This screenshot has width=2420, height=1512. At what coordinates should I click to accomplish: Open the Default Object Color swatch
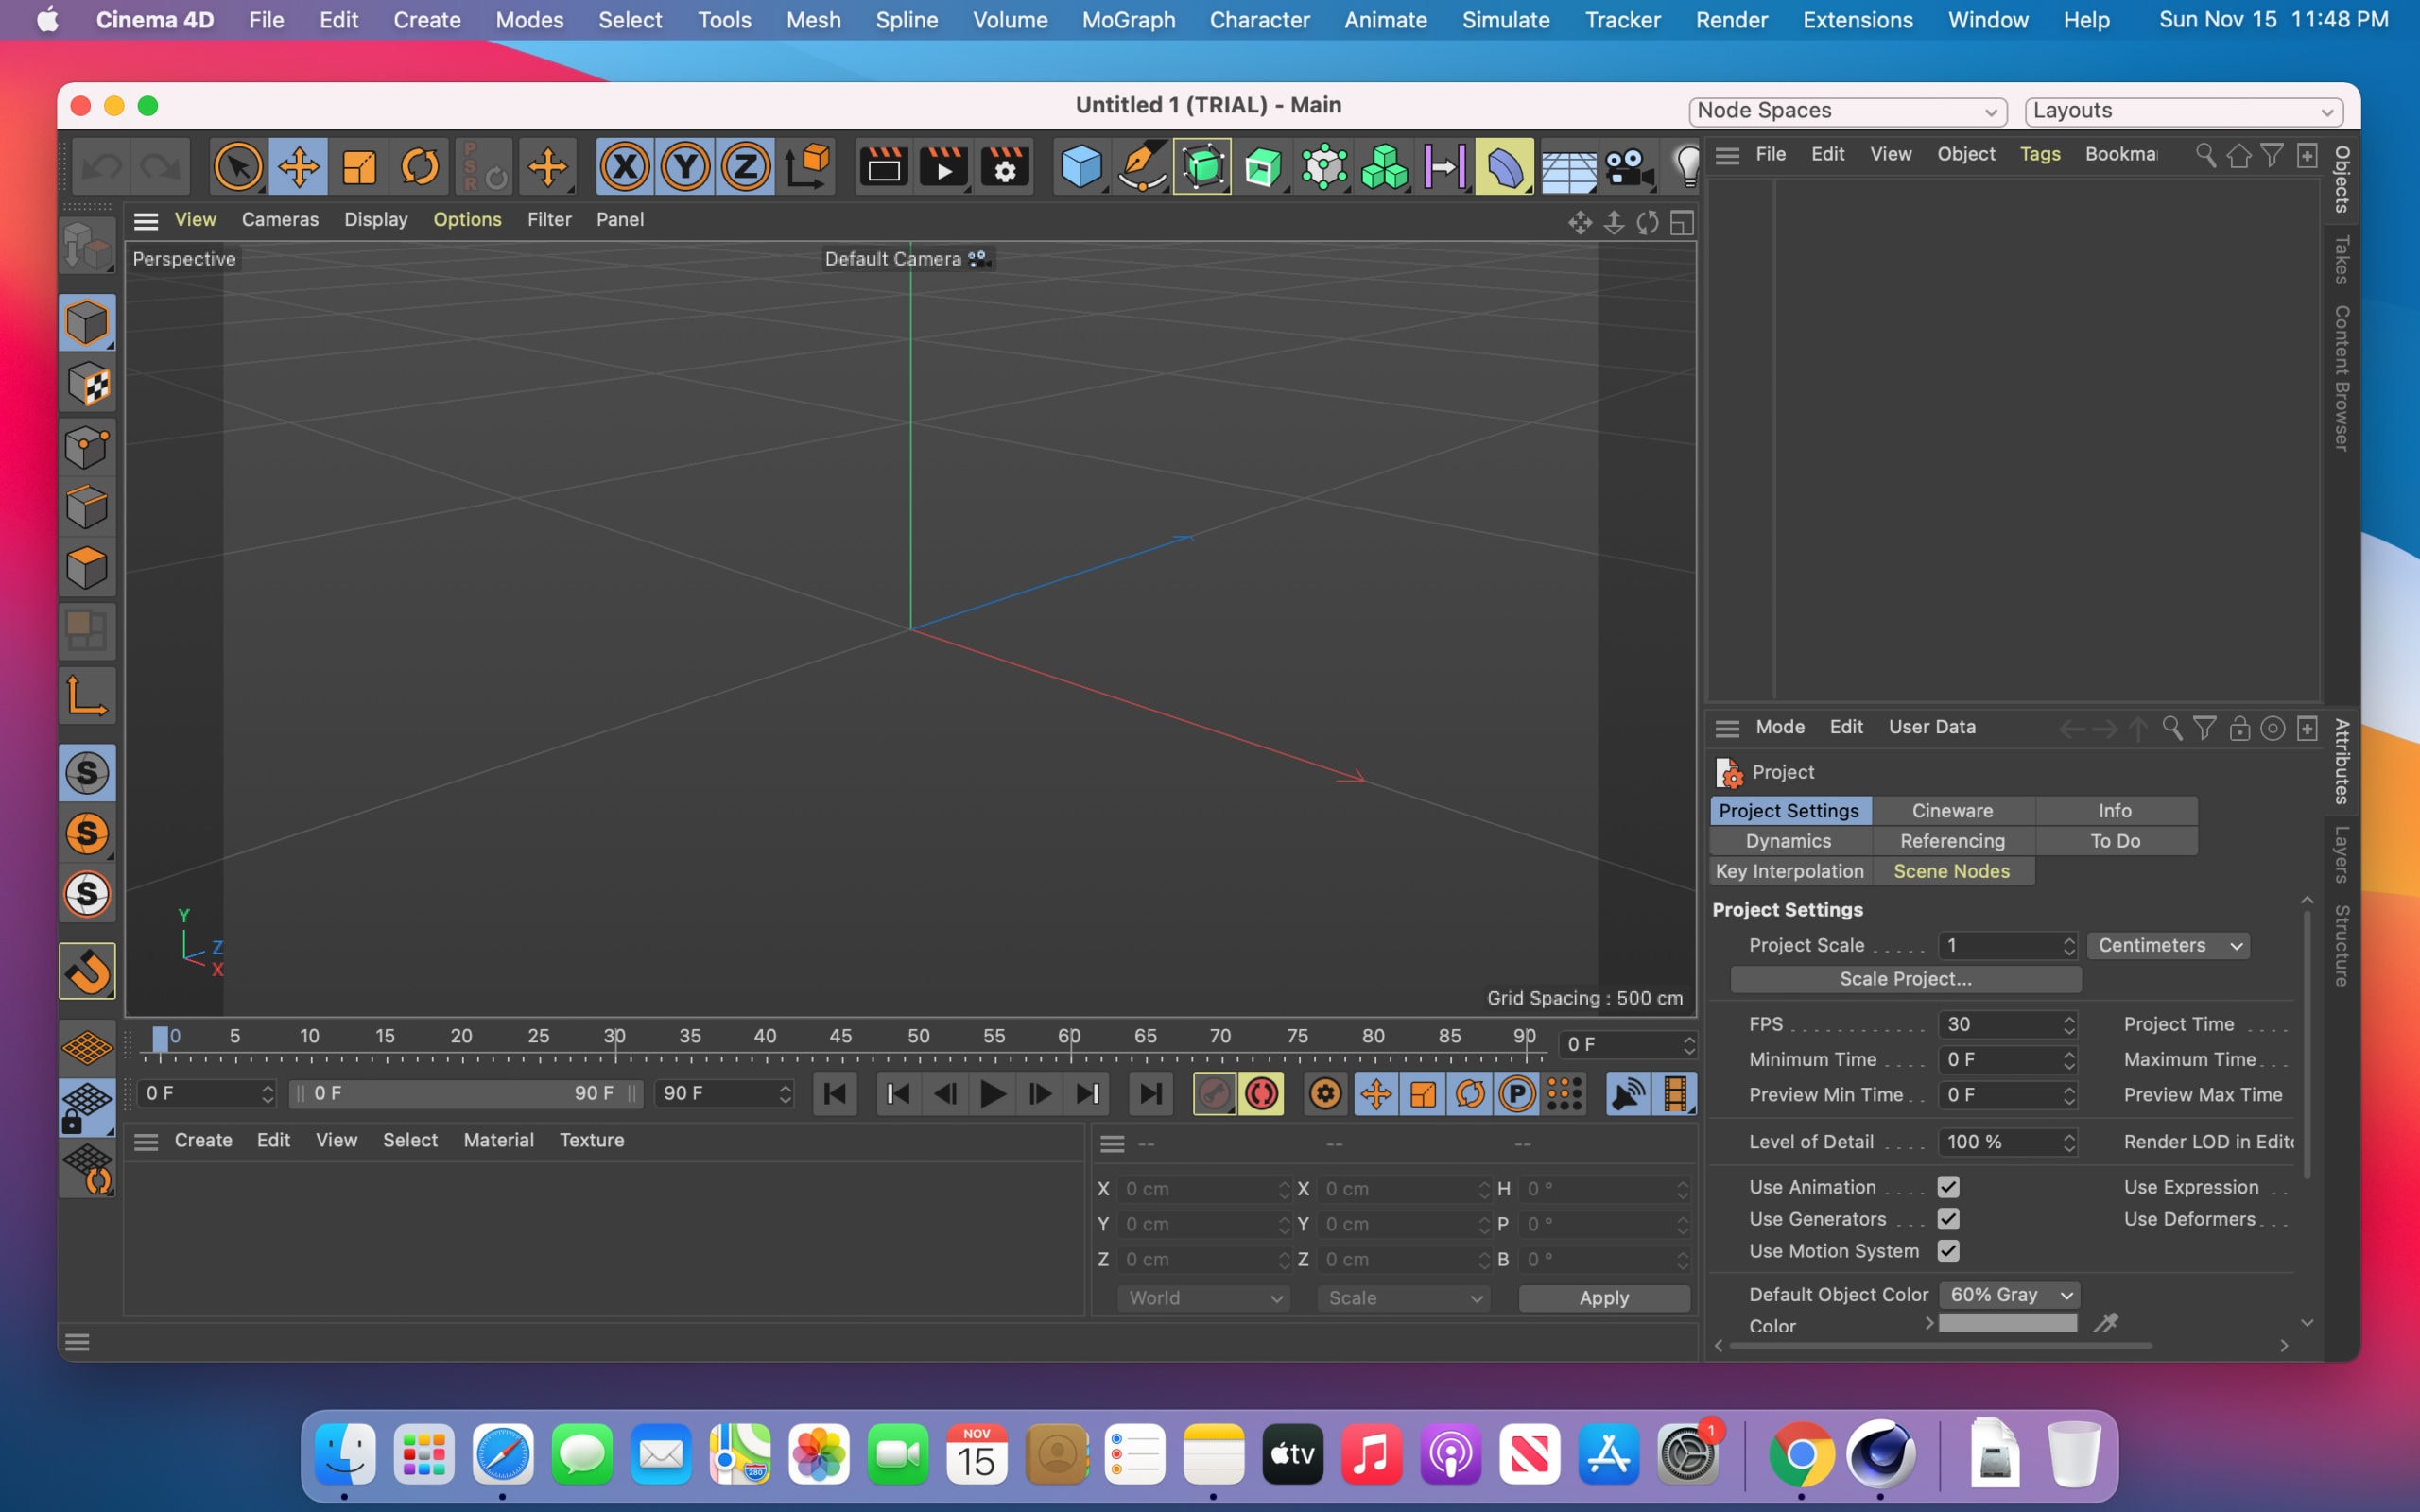tap(2008, 1294)
